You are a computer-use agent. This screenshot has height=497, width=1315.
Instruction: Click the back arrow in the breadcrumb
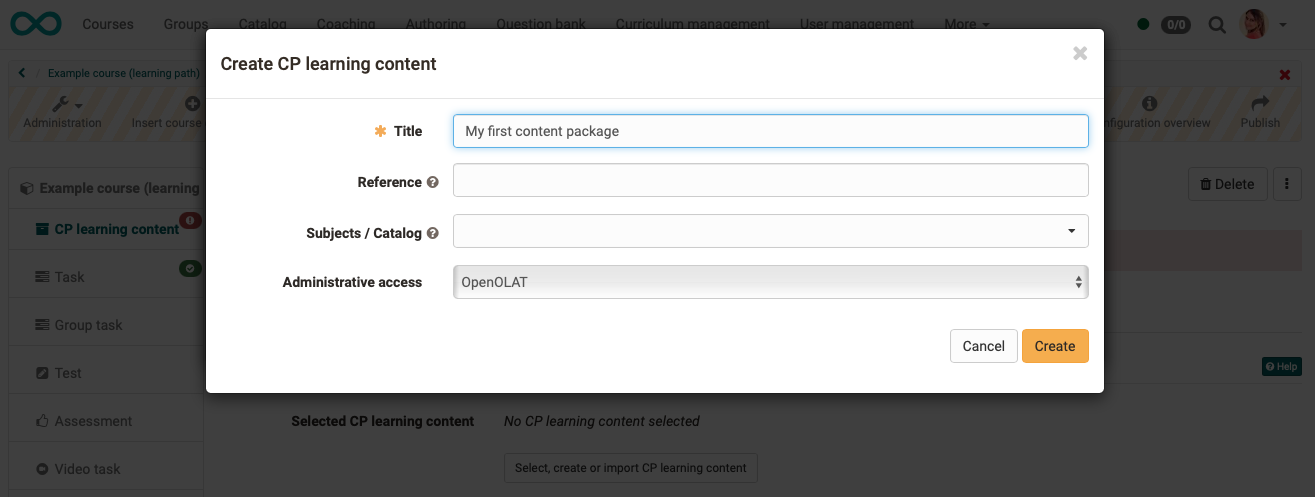pos(22,73)
